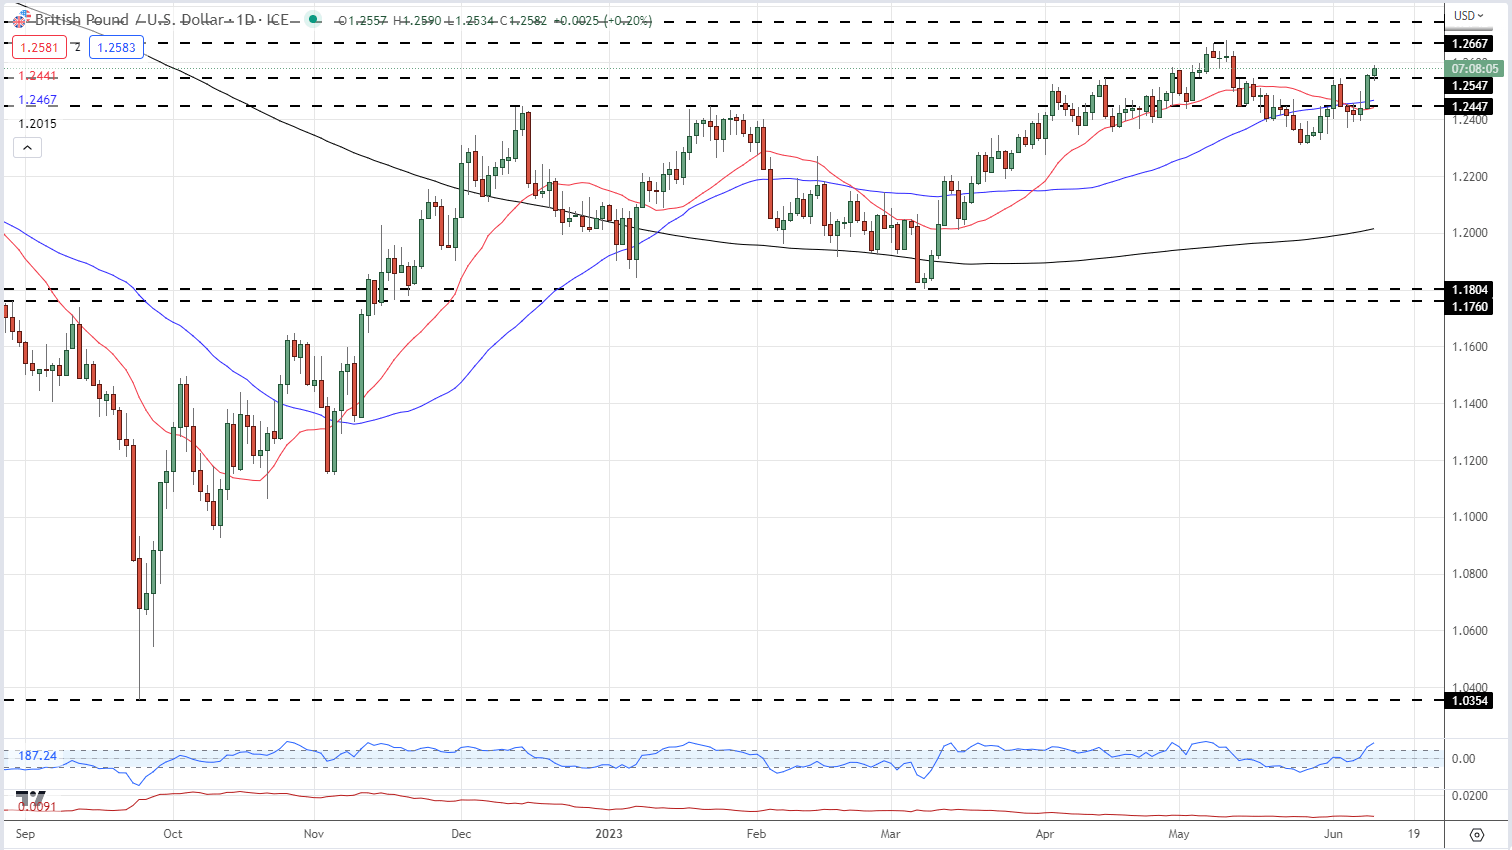Screen dimensions: 1512x850
Task: Collapse the indicator legend with the chevron
Action: (x=28, y=148)
